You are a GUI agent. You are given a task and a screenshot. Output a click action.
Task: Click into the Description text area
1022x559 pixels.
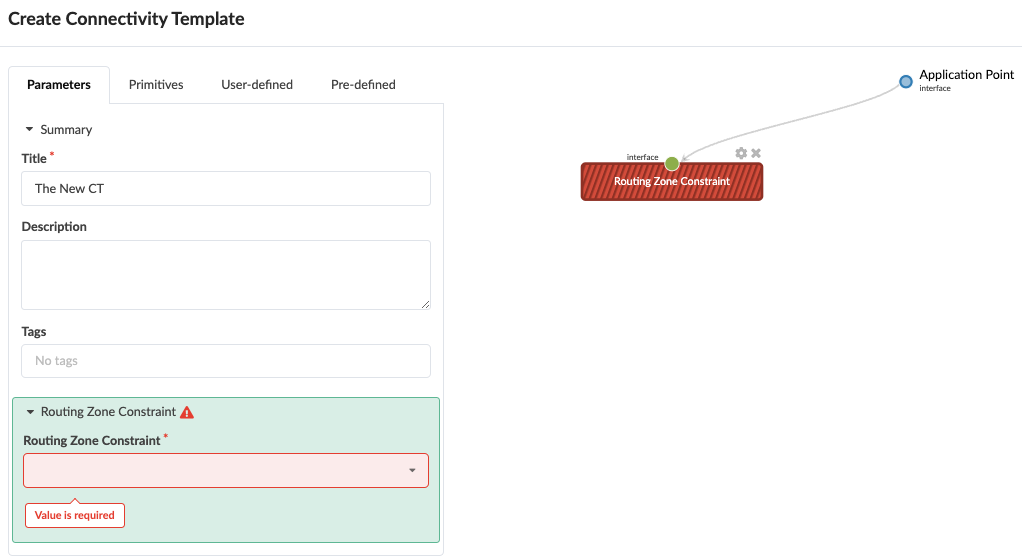point(226,274)
